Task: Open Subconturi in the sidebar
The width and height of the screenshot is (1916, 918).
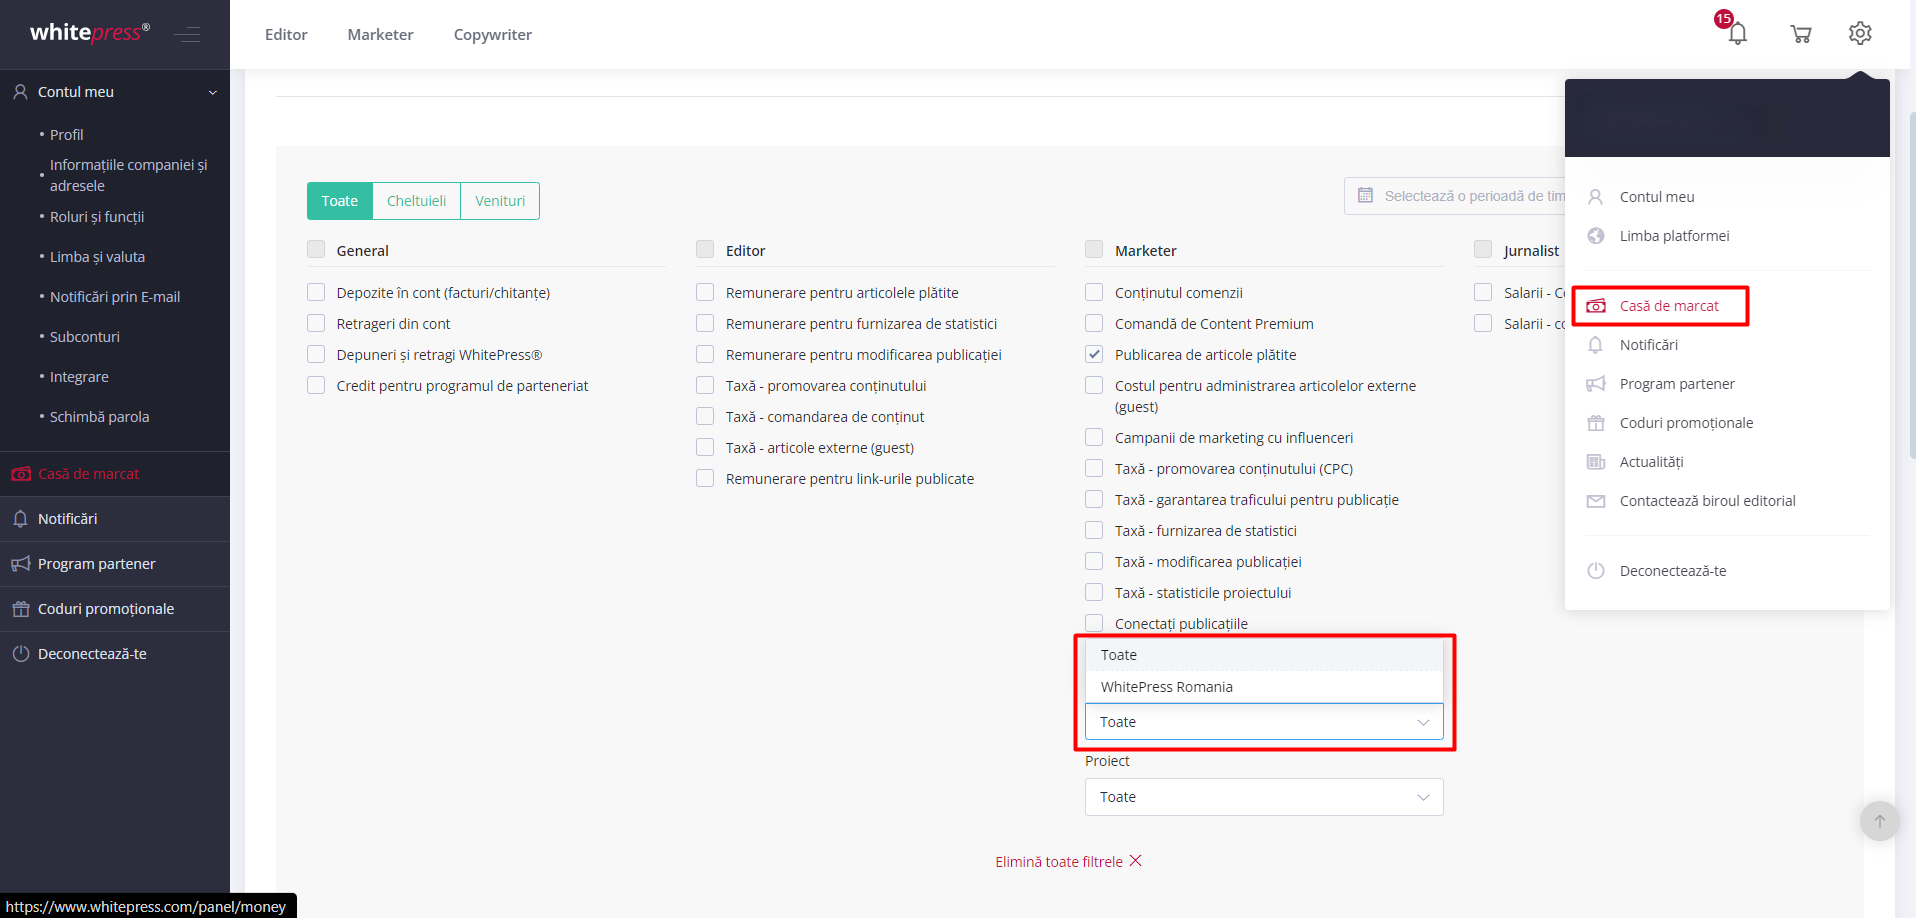Action: click(85, 337)
